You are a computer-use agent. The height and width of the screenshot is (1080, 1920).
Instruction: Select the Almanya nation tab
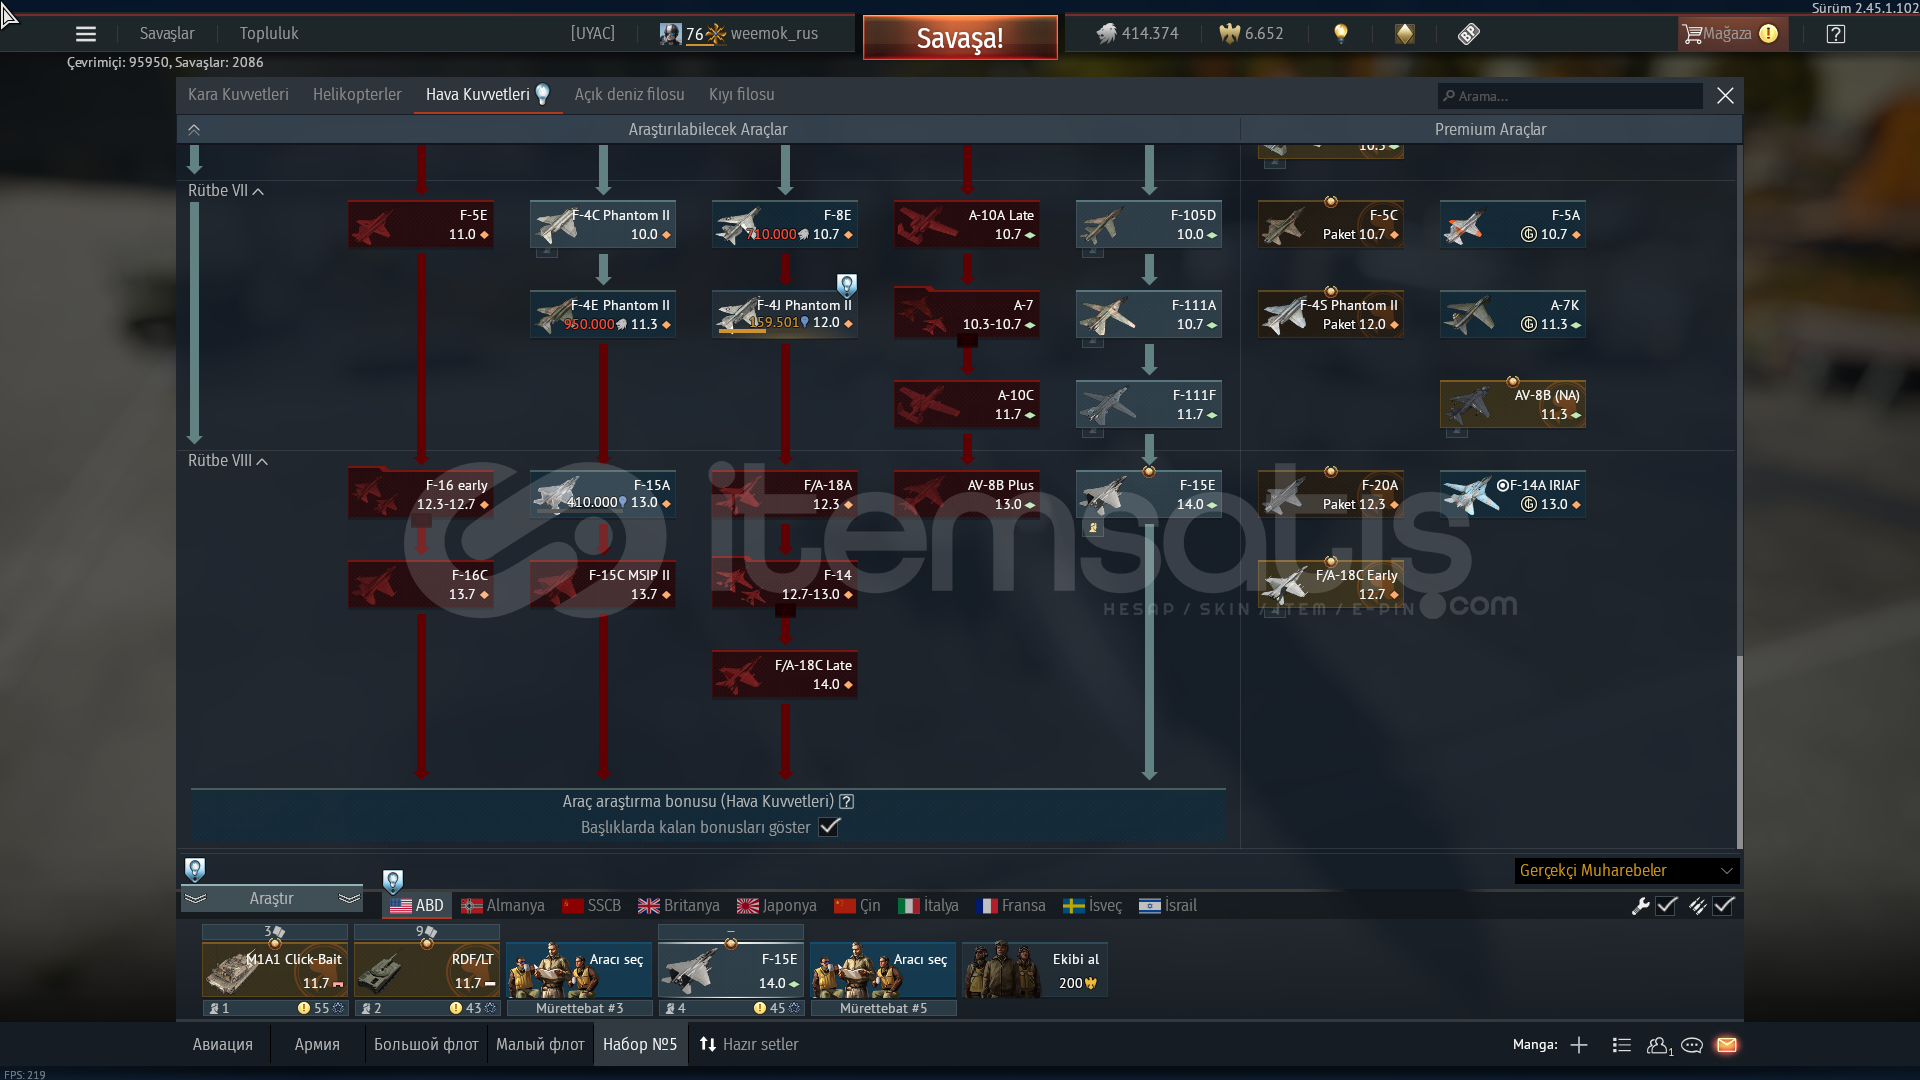[x=503, y=906]
